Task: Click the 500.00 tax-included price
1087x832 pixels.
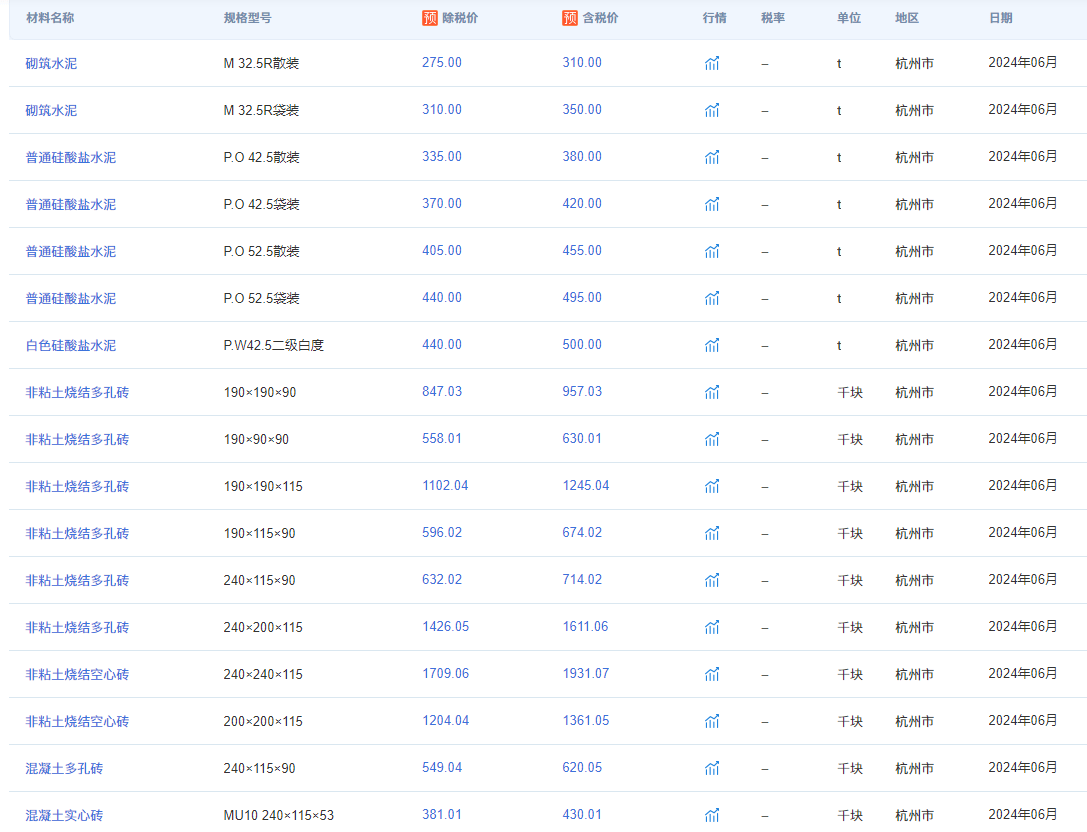Action: pos(582,345)
